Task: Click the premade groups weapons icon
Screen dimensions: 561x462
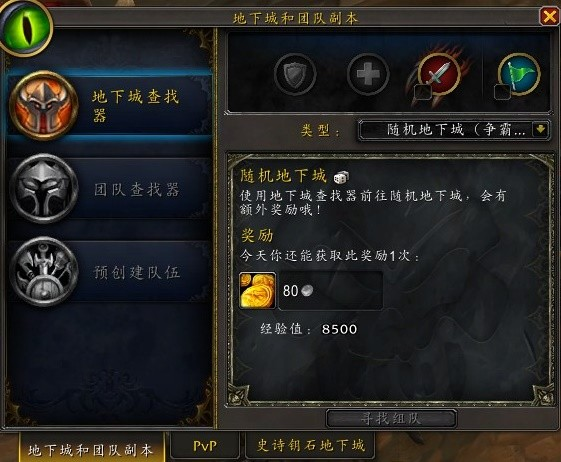Action: click(44, 272)
